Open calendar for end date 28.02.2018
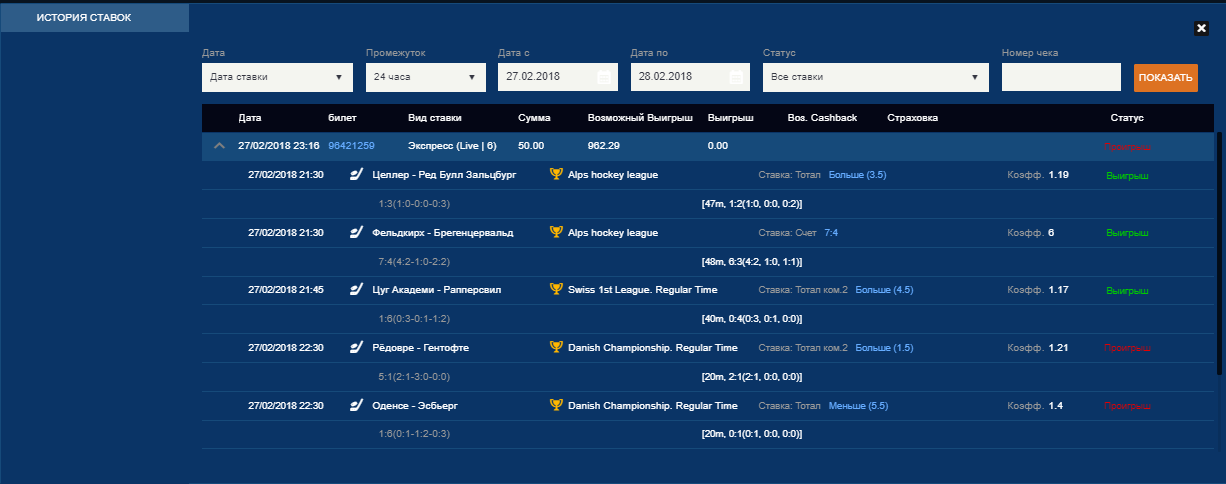1226x484 pixels. 736,77
